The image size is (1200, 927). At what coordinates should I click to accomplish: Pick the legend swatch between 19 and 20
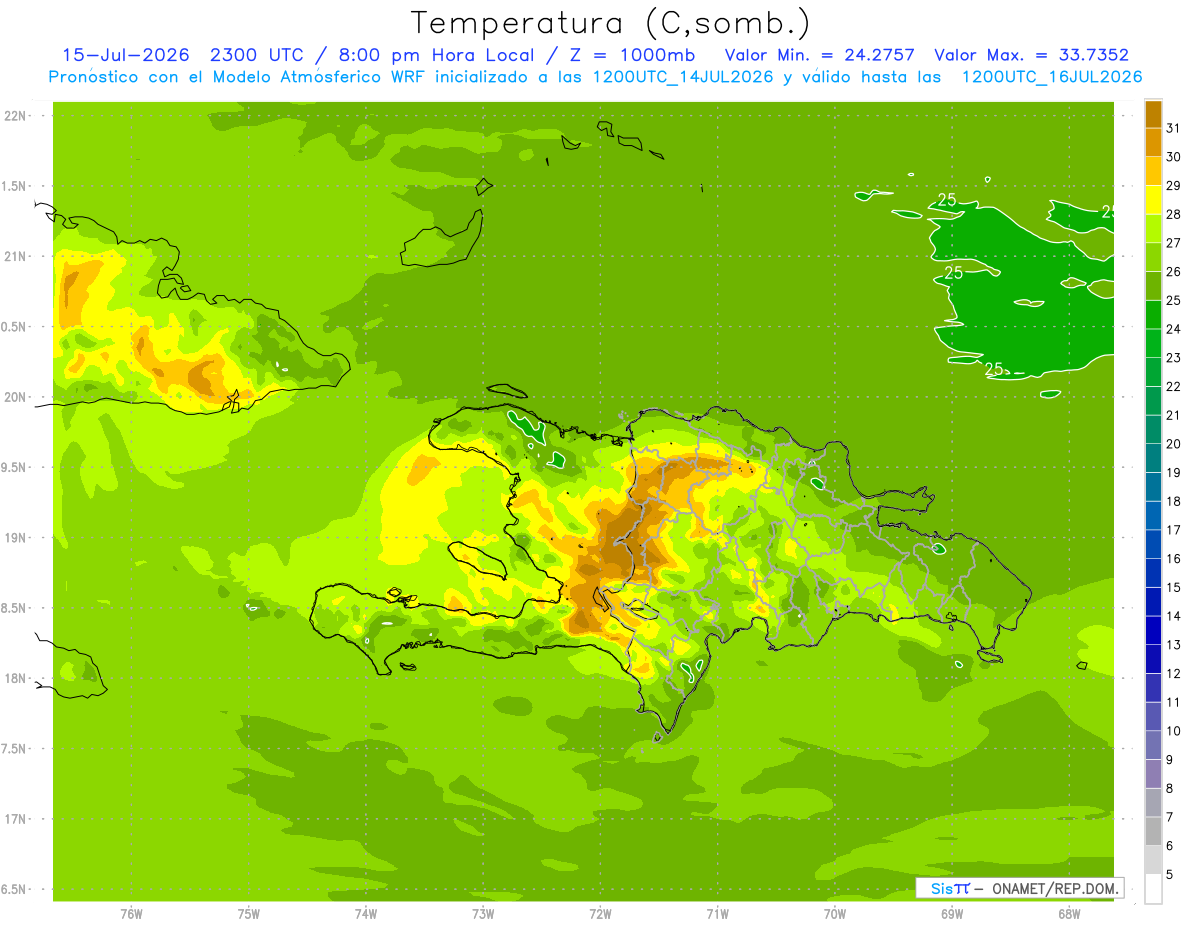point(1153,458)
